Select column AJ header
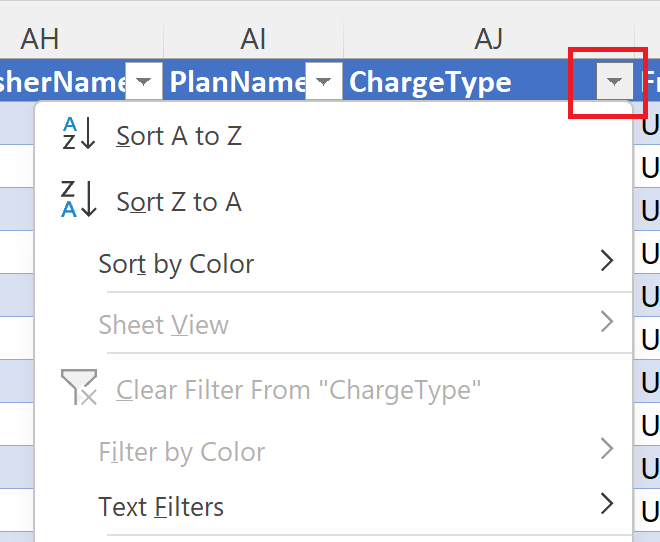The width and height of the screenshot is (660, 542). pos(488,38)
